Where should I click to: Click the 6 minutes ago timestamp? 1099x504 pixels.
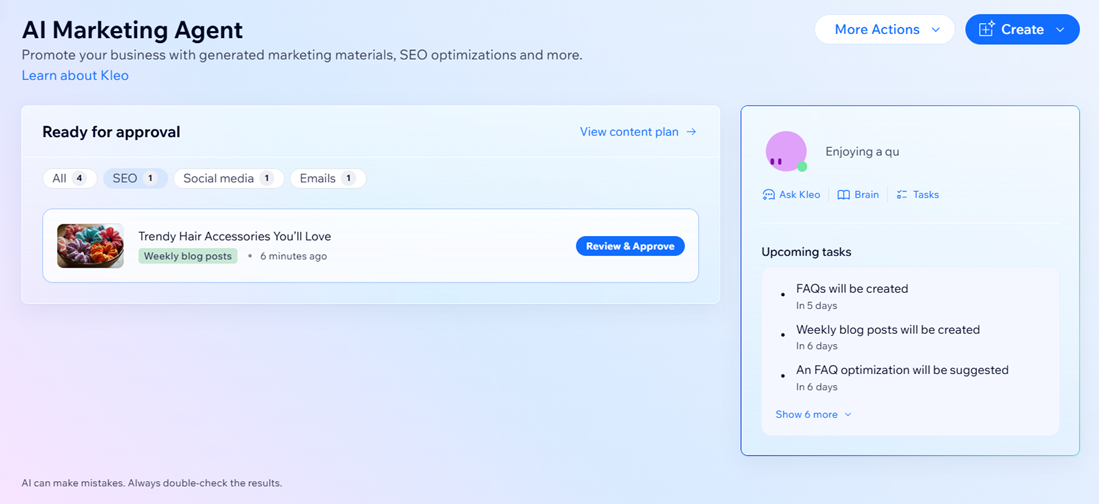tap(293, 256)
